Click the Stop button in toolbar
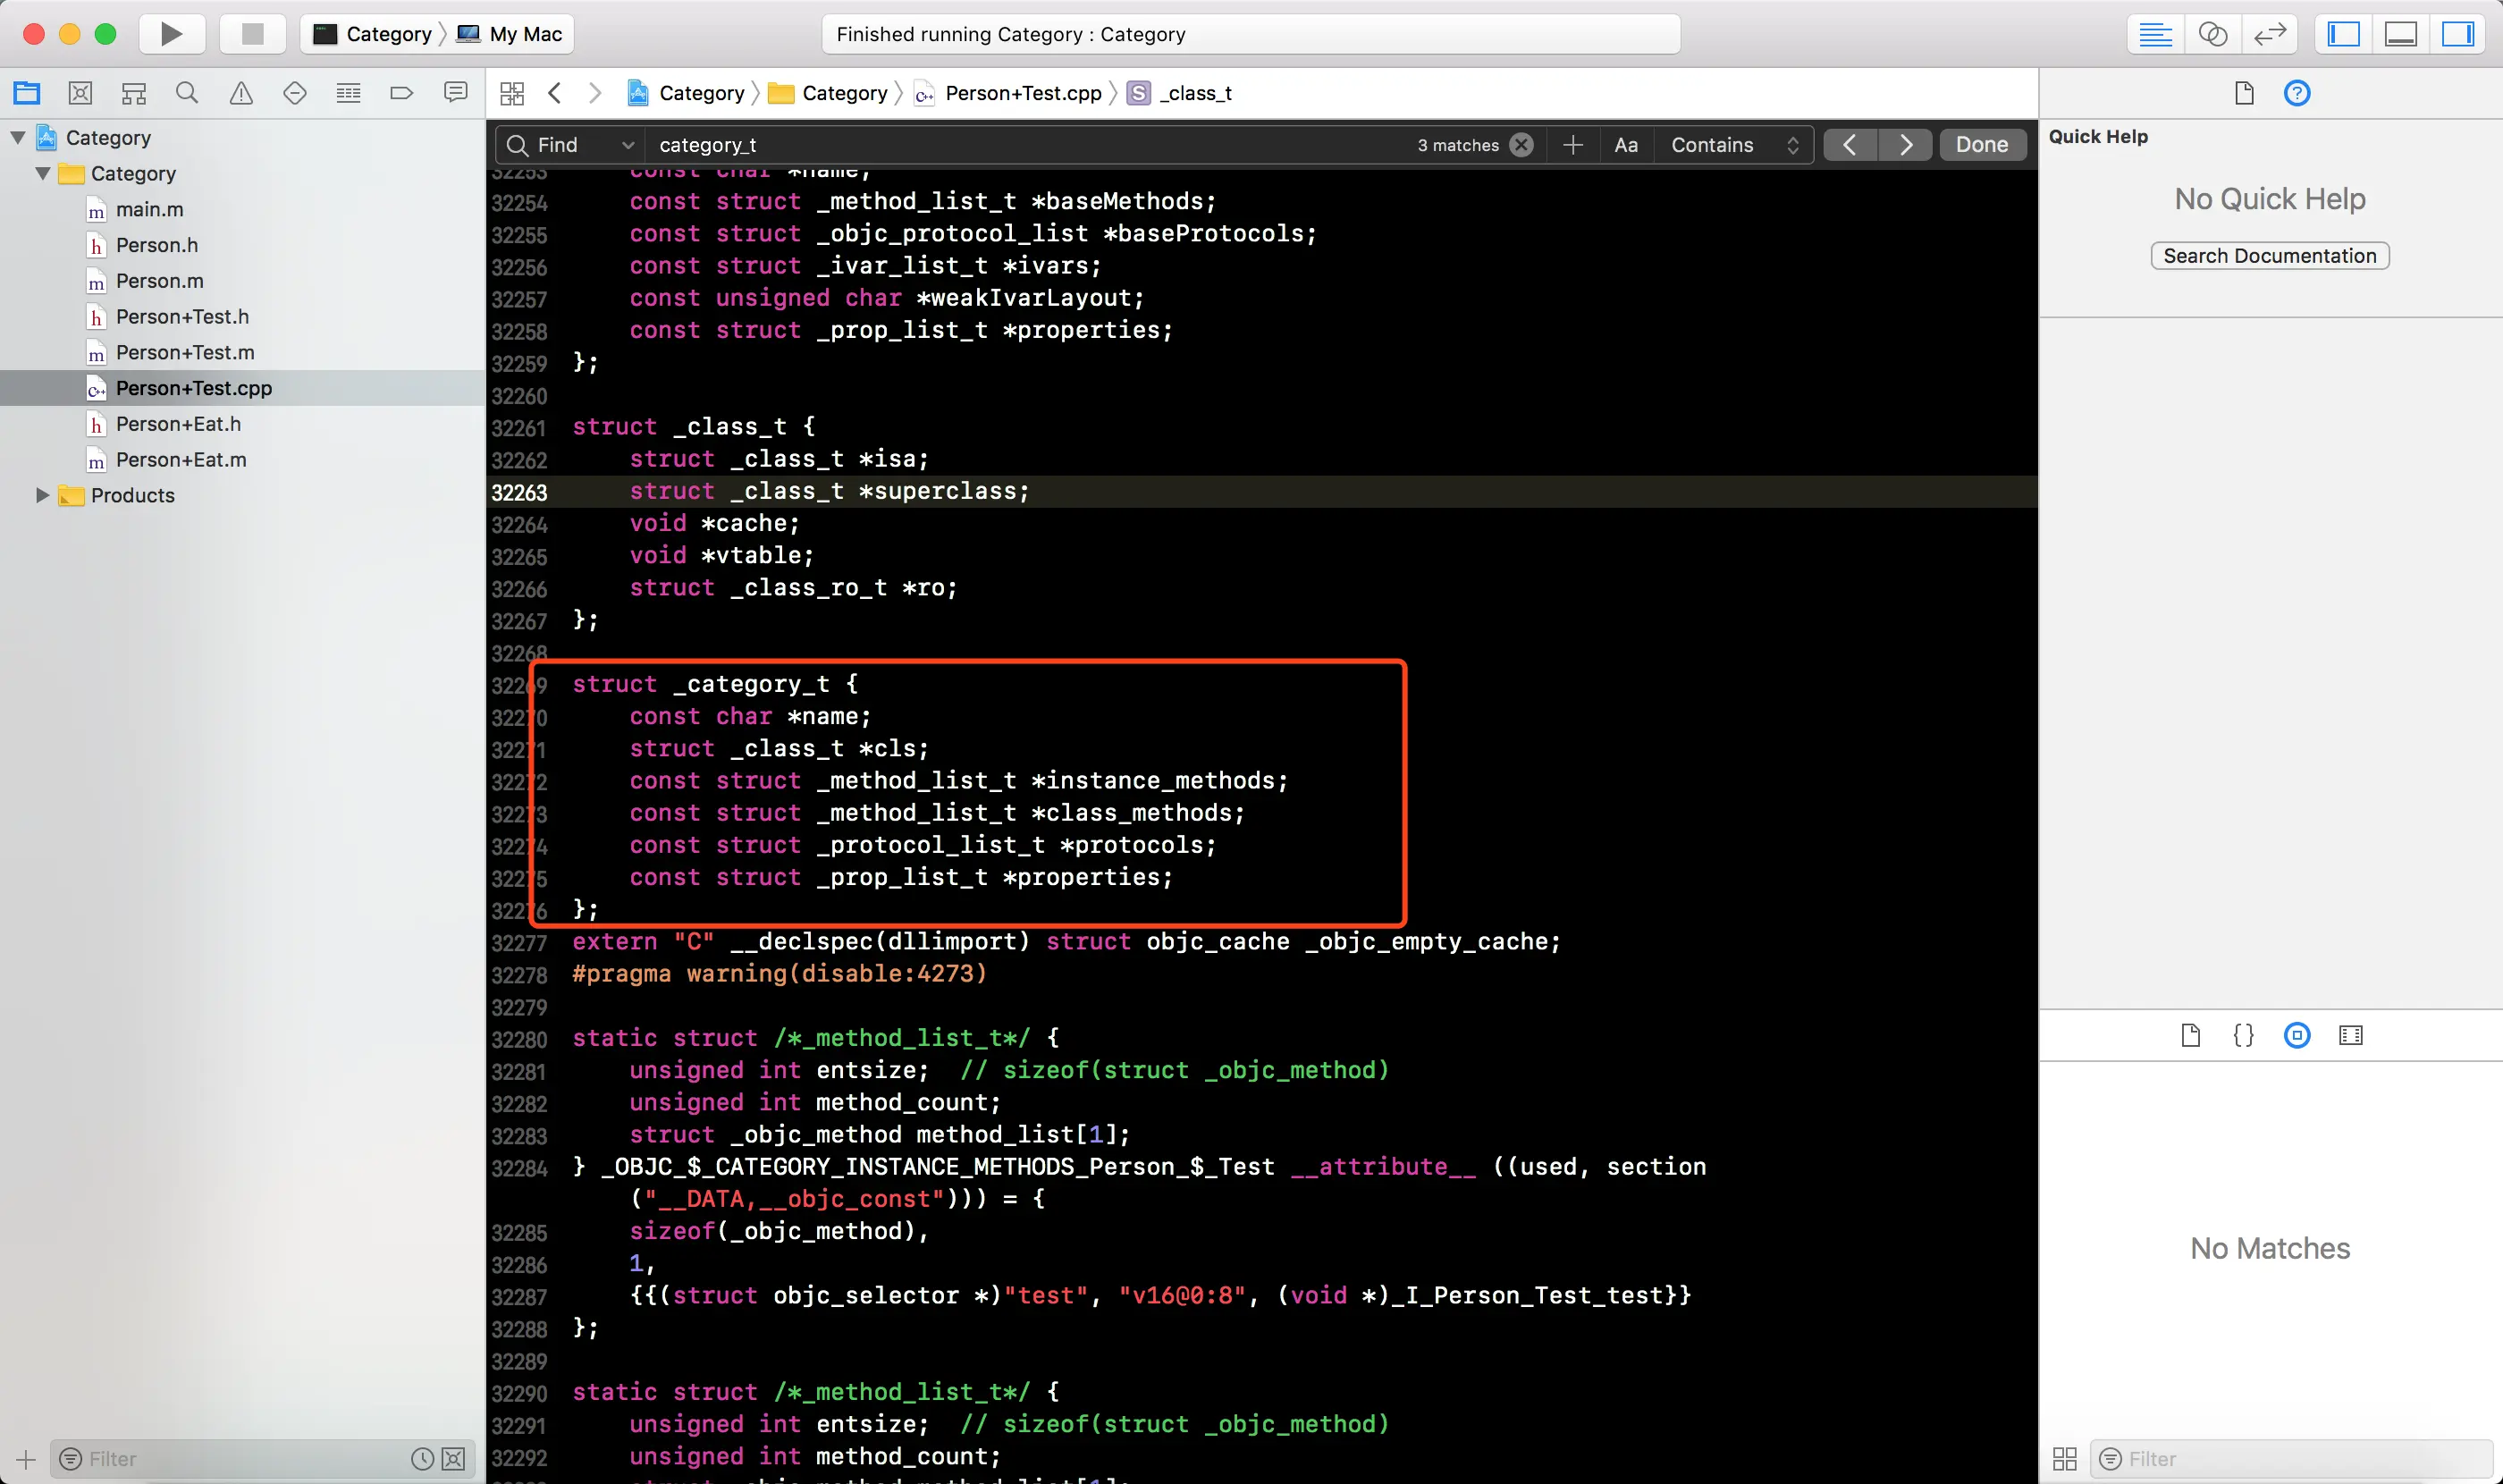The height and width of the screenshot is (1484, 2503). (252, 34)
